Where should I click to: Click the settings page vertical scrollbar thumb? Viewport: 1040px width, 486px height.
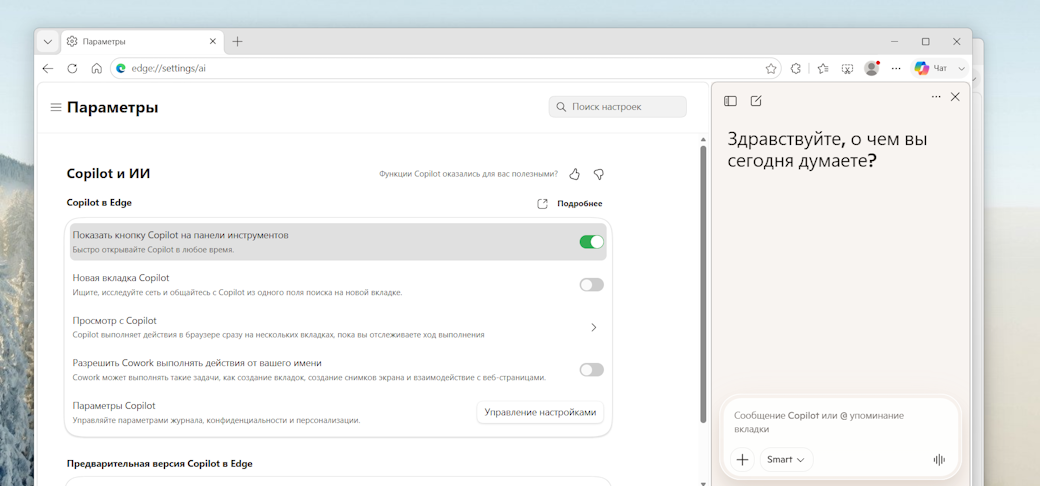click(x=703, y=284)
